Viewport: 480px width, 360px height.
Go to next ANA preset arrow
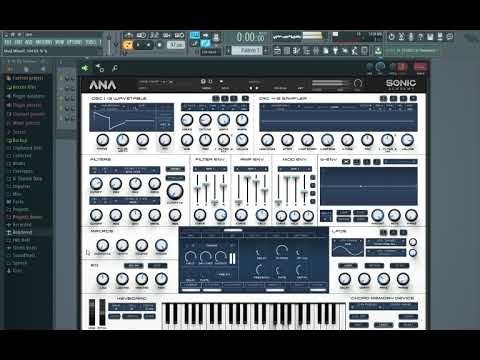(257, 88)
